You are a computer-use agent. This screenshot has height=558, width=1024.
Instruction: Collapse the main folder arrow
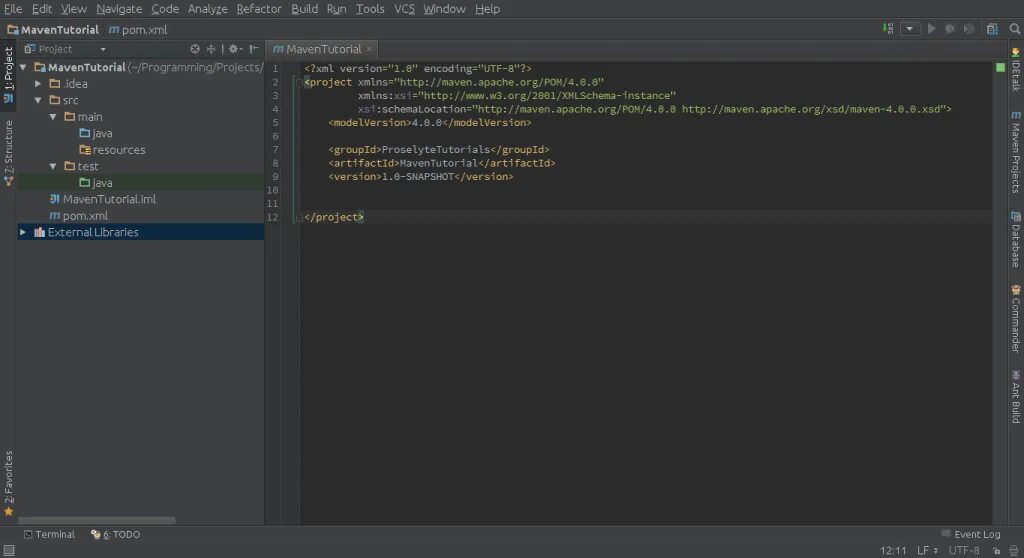pyautogui.click(x=53, y=117)
